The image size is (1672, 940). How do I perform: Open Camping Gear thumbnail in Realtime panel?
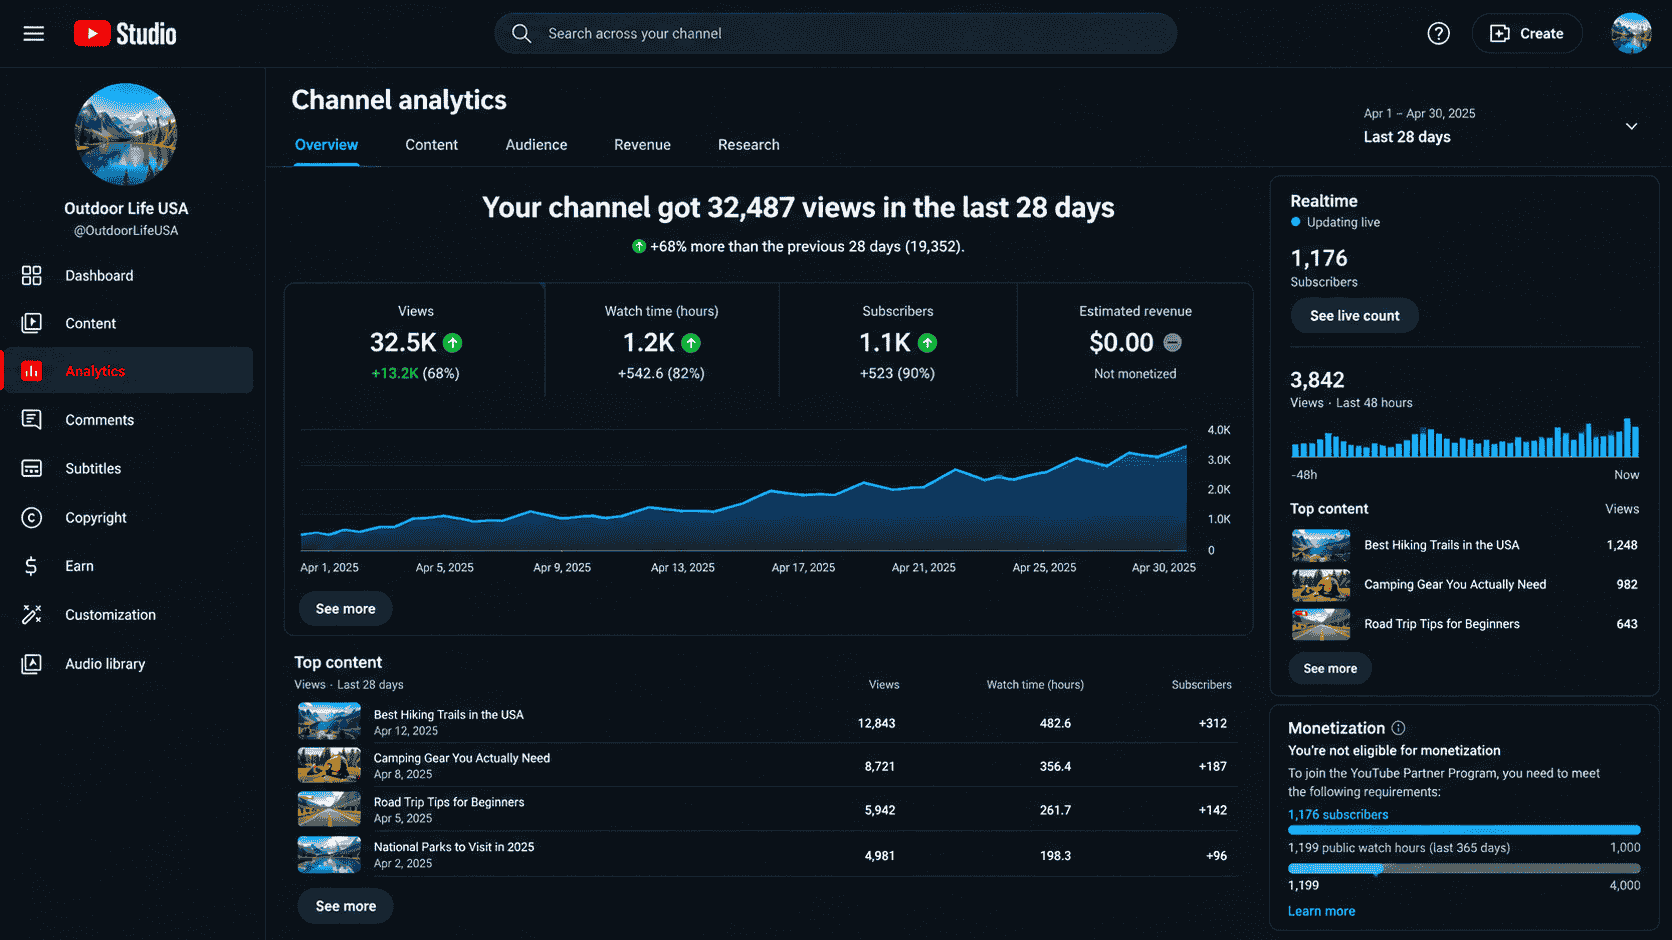(x=1320, y=584)
